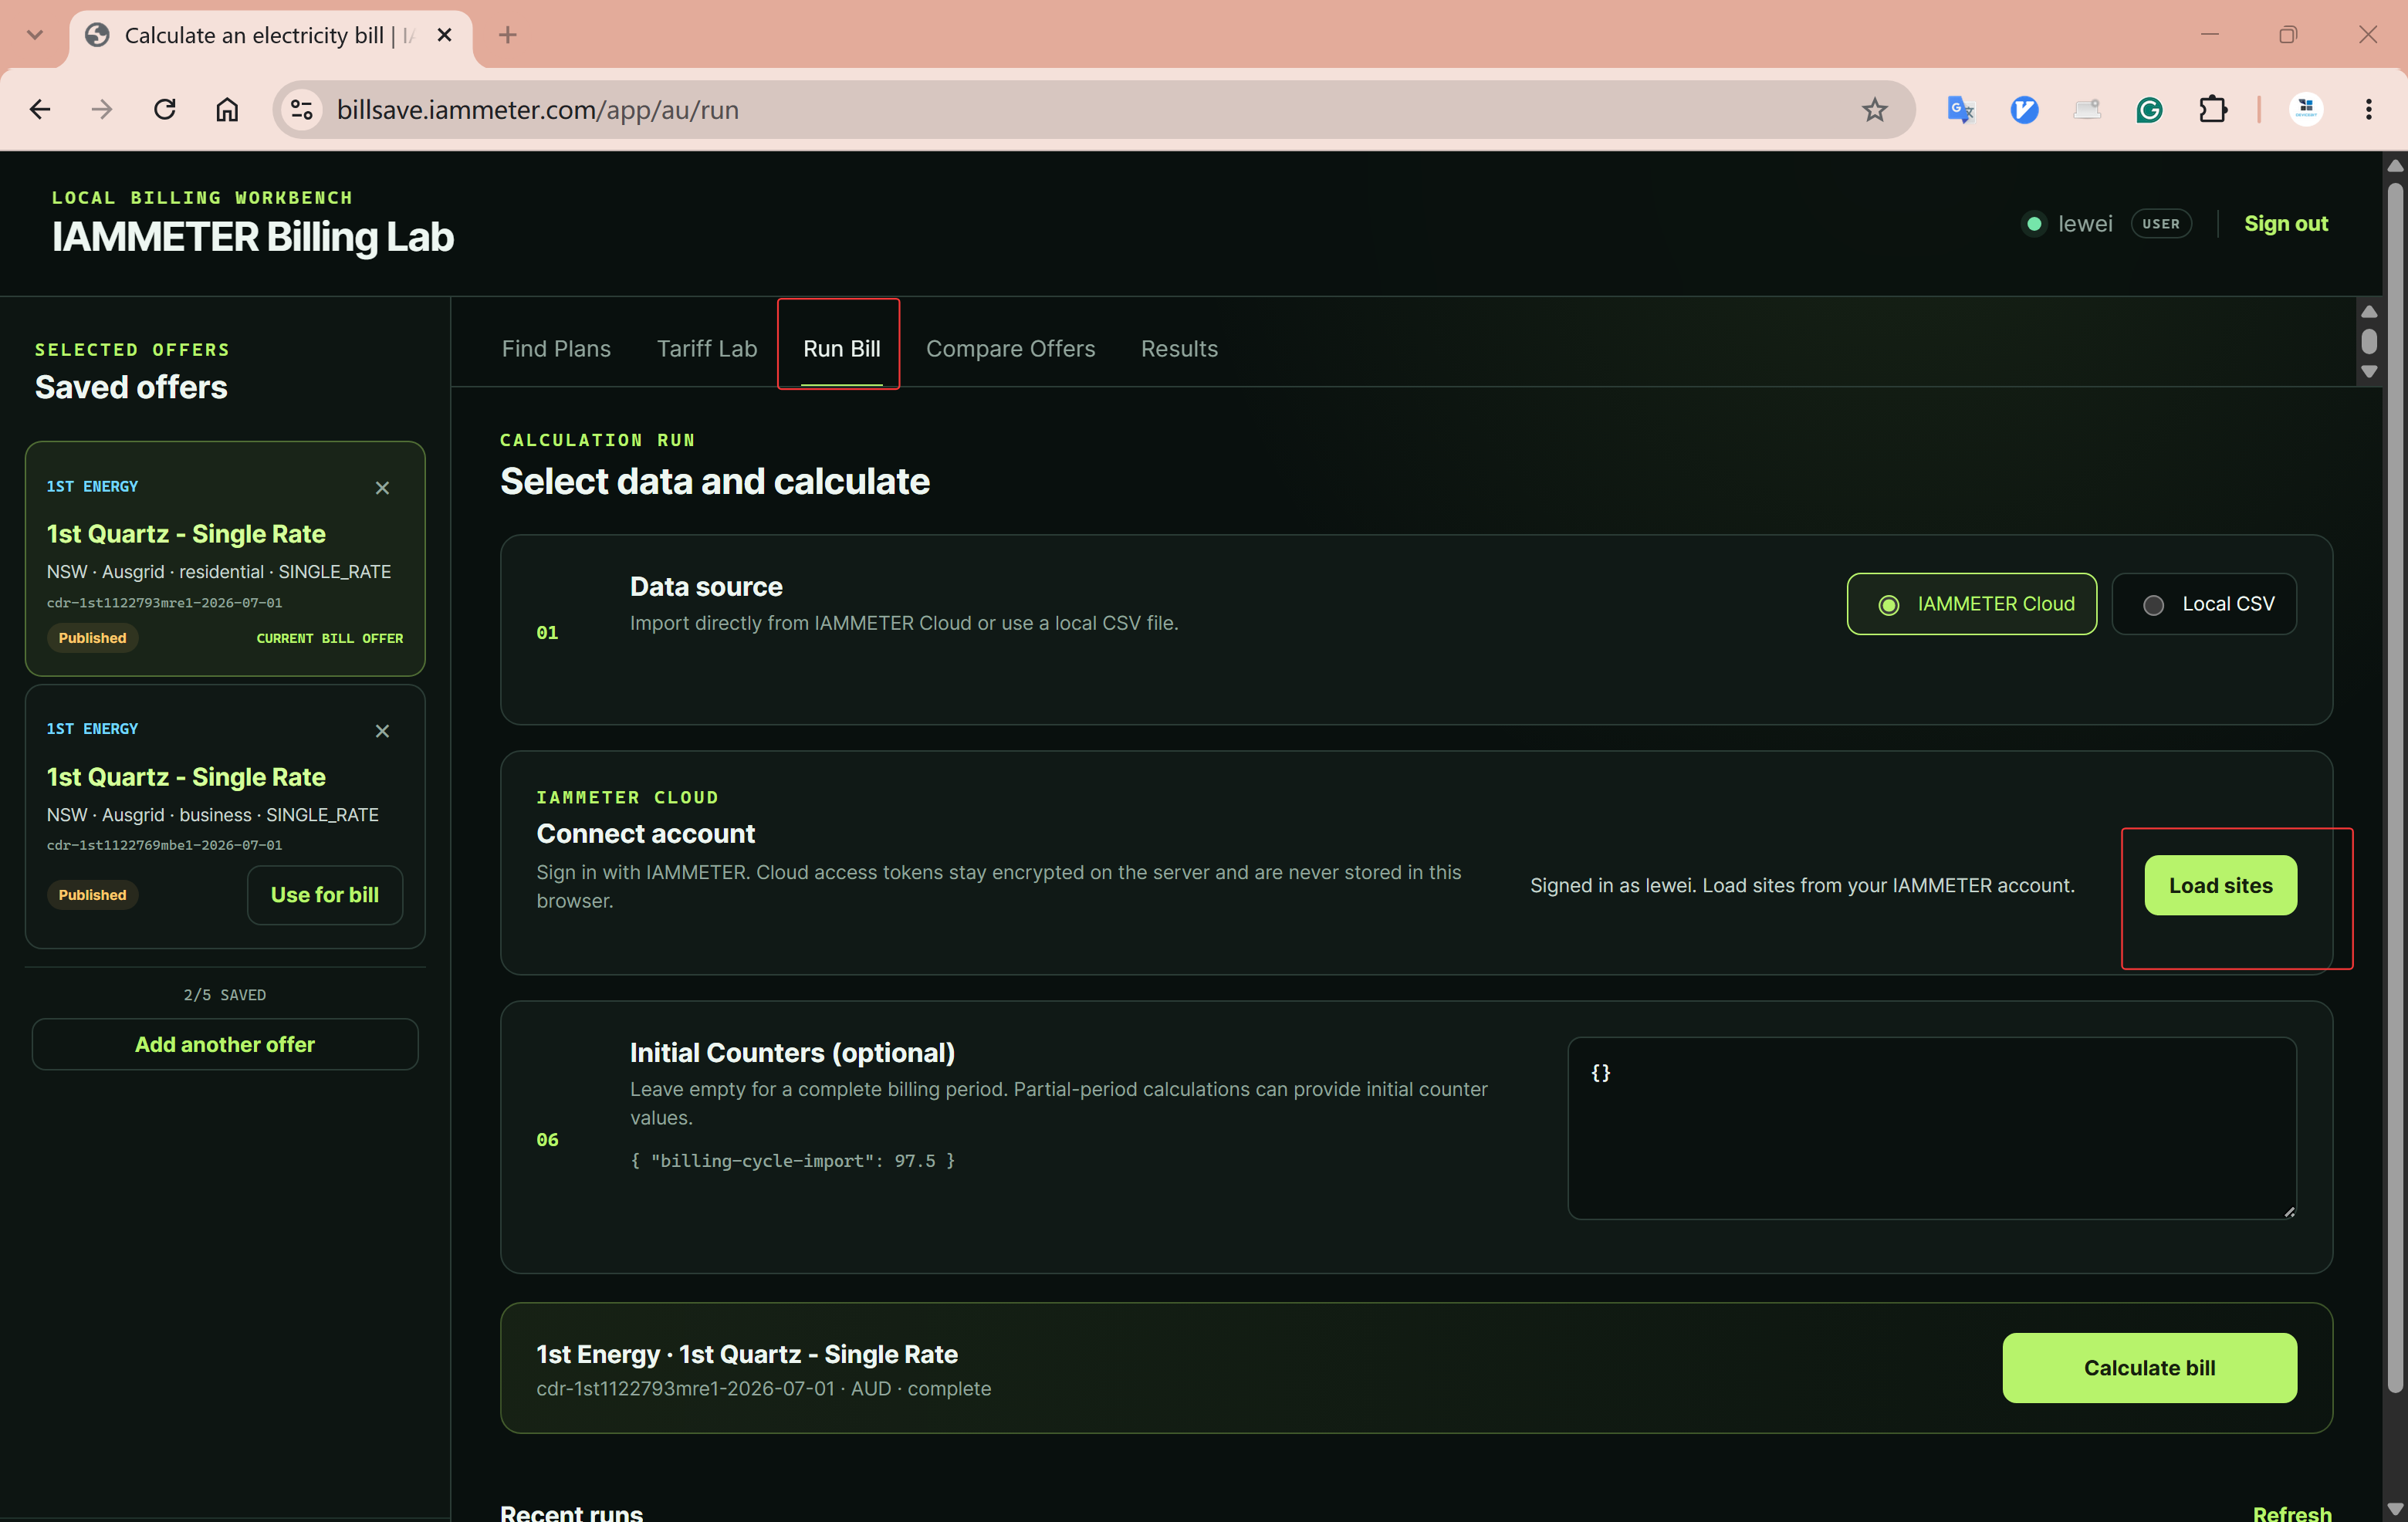This screenshot has height=1522, width=2408.
Task: Click the IAMMETER Billing Lab title
Action: click(x=253, y=237)
